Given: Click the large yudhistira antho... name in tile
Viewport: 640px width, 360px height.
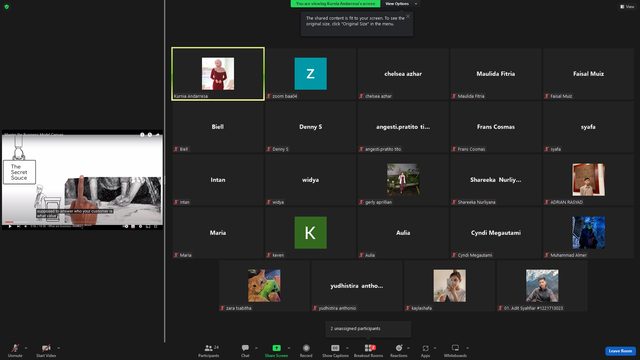Looking at the screenshot, I should pos(357,286).
